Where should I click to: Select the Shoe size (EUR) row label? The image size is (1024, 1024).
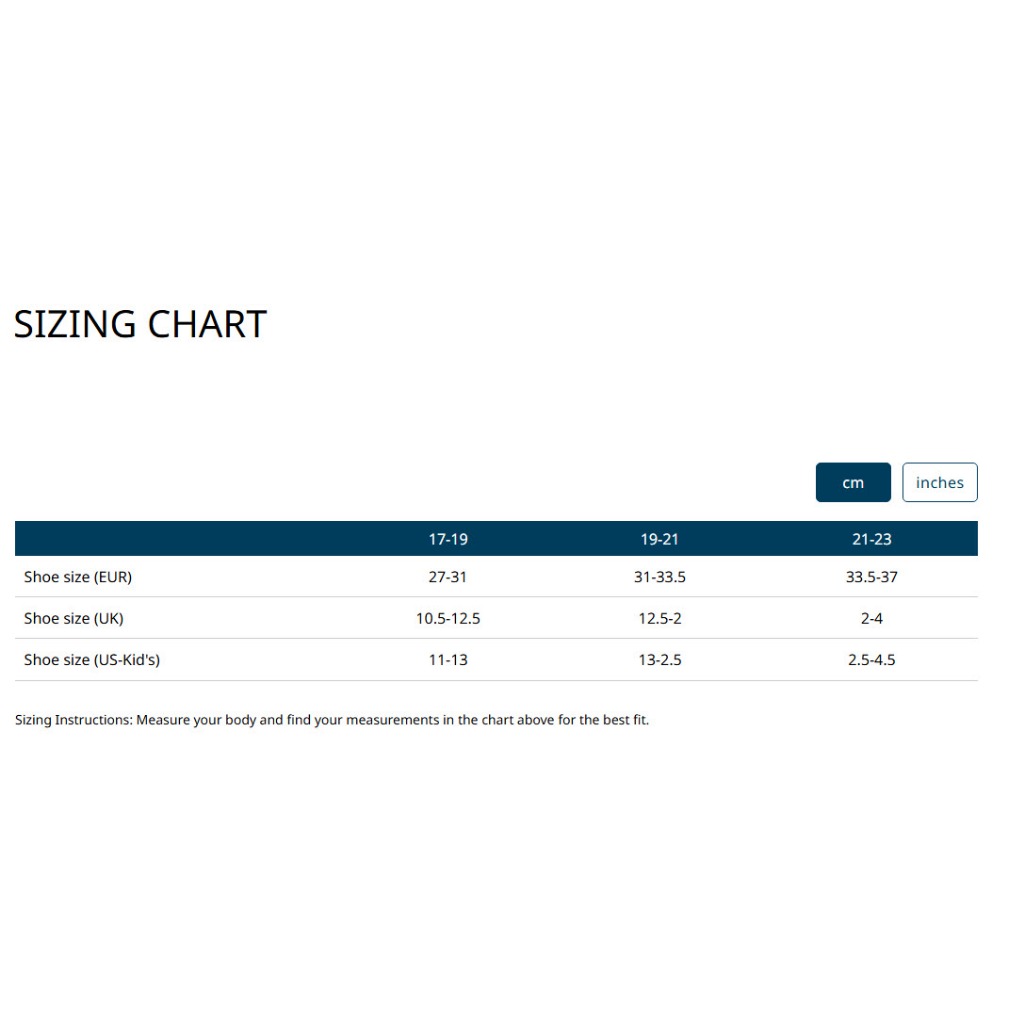pos(78,577)
